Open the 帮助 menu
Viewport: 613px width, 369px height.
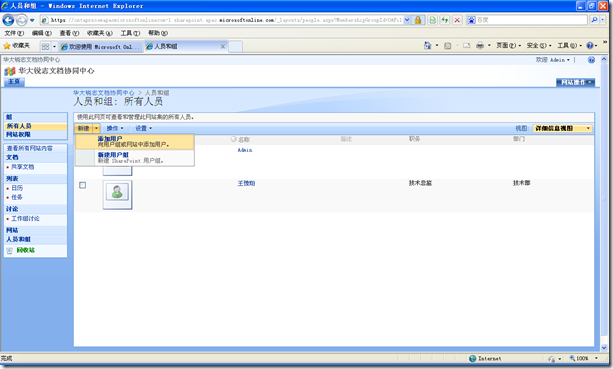coord(158,33)
